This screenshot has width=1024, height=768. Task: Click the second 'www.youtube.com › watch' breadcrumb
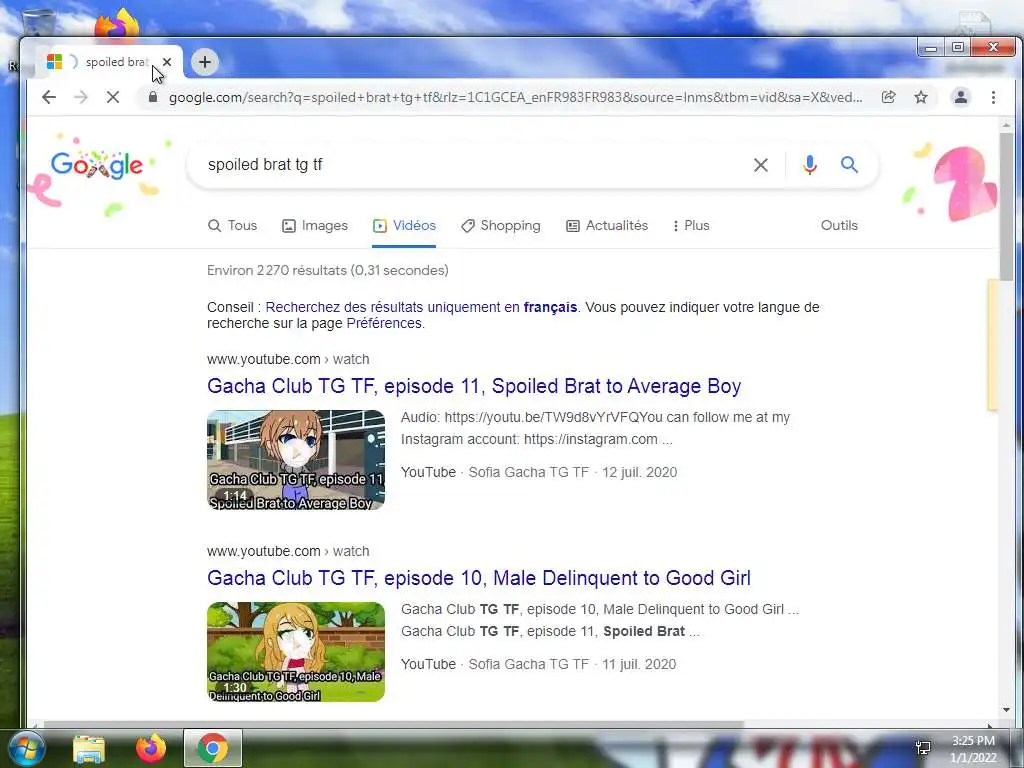tap(288, 551)
